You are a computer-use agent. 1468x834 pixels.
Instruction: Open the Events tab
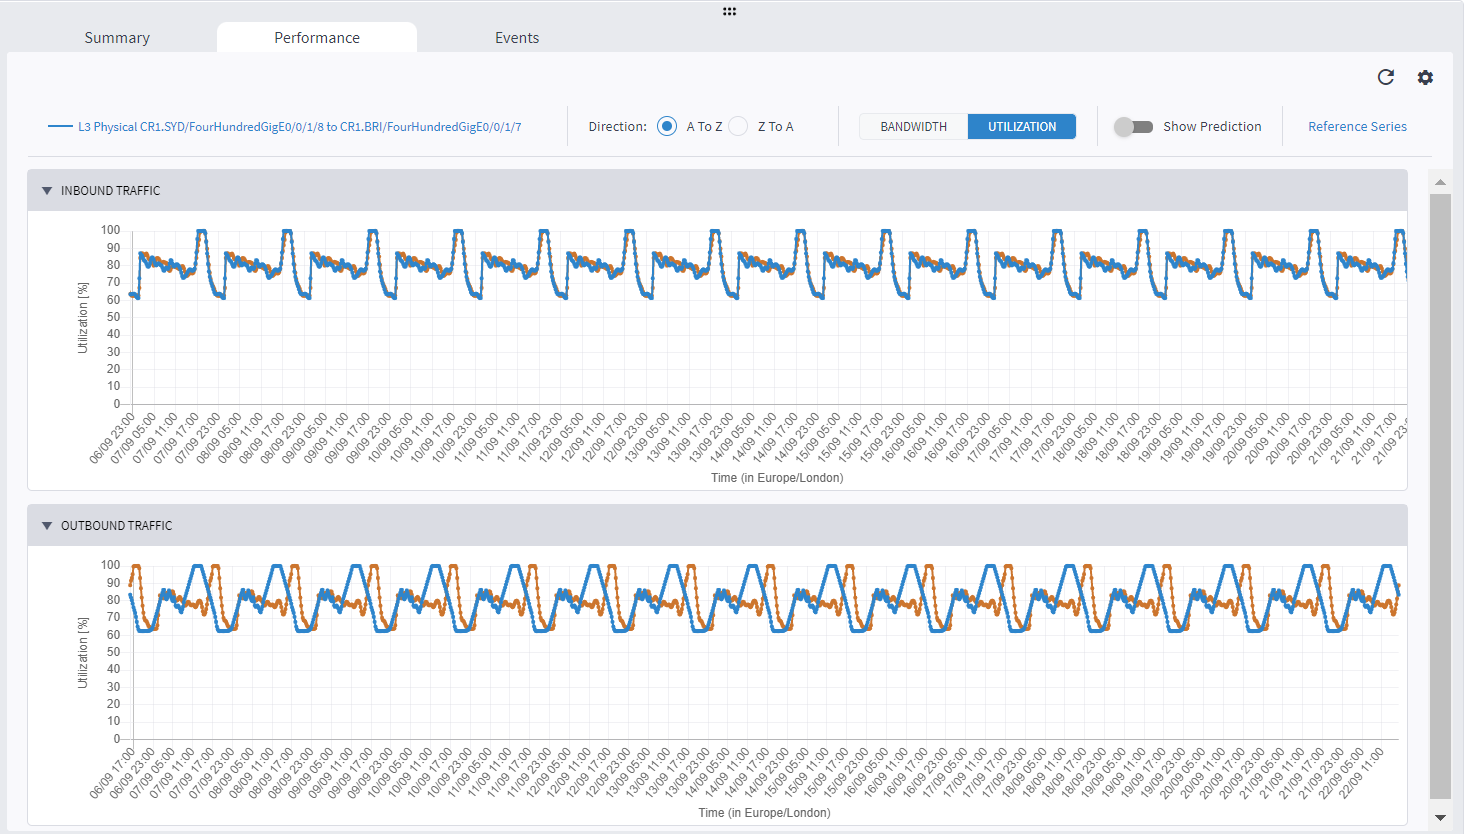point(517,37)
